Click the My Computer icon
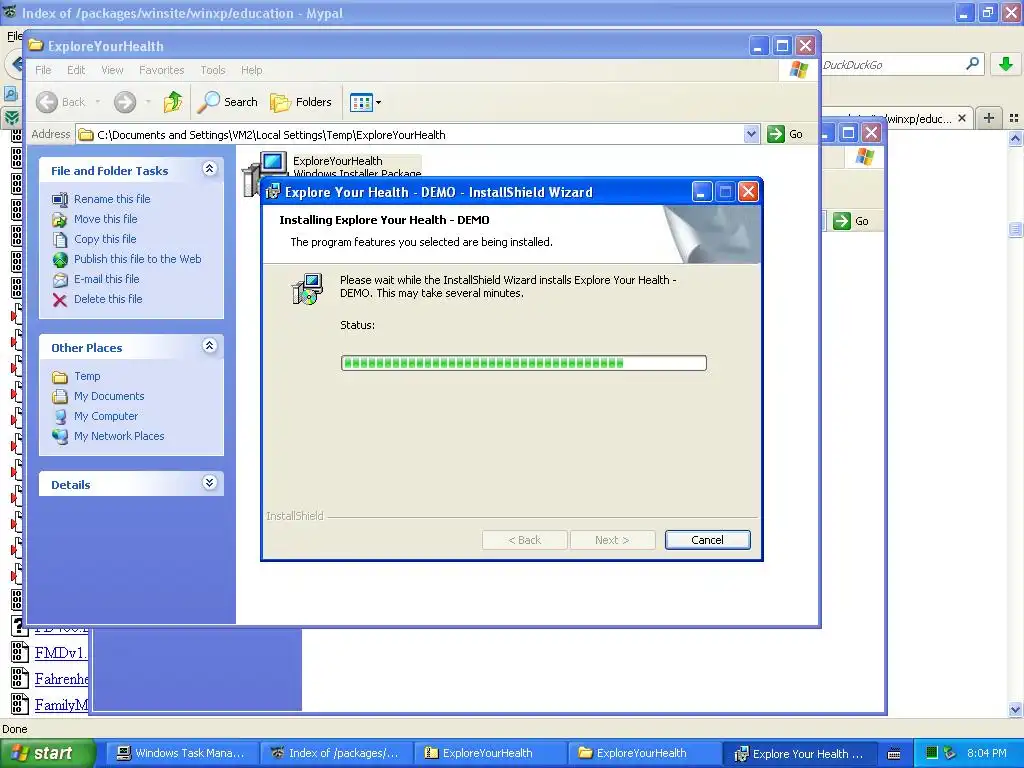This screenshot has height=768, width=1024. click(60, 417)
